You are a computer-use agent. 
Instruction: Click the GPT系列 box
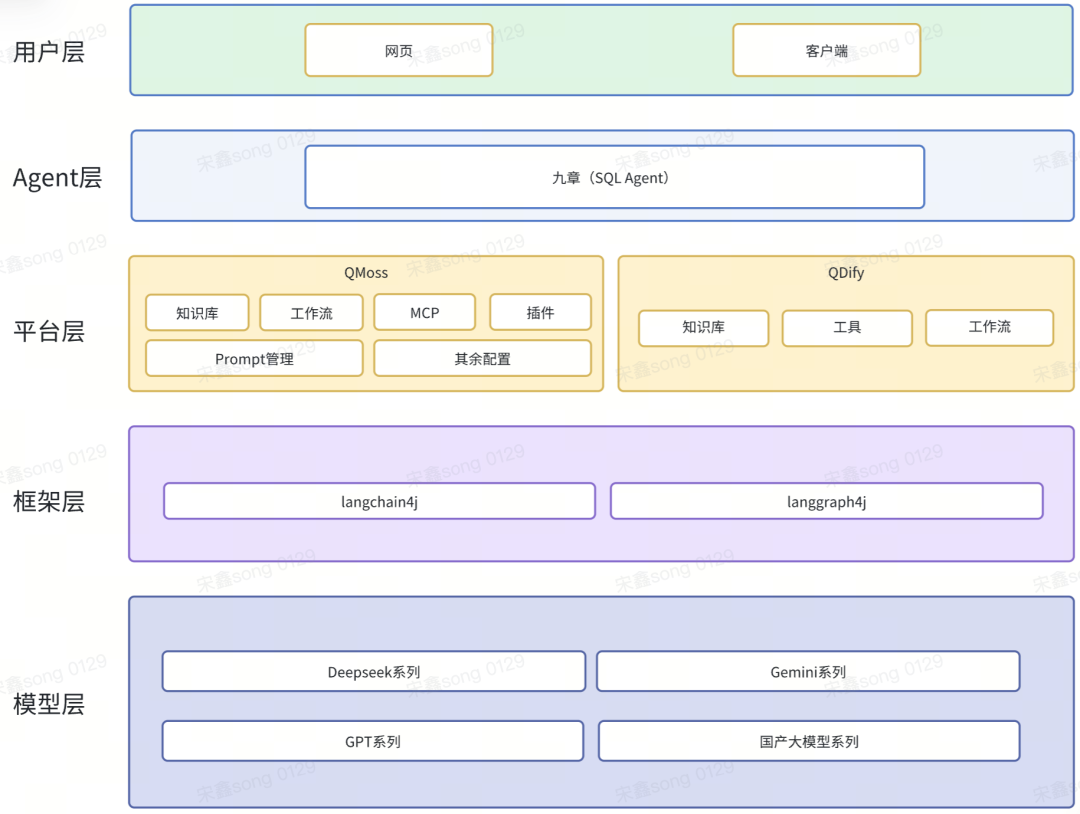coord(373,741)
